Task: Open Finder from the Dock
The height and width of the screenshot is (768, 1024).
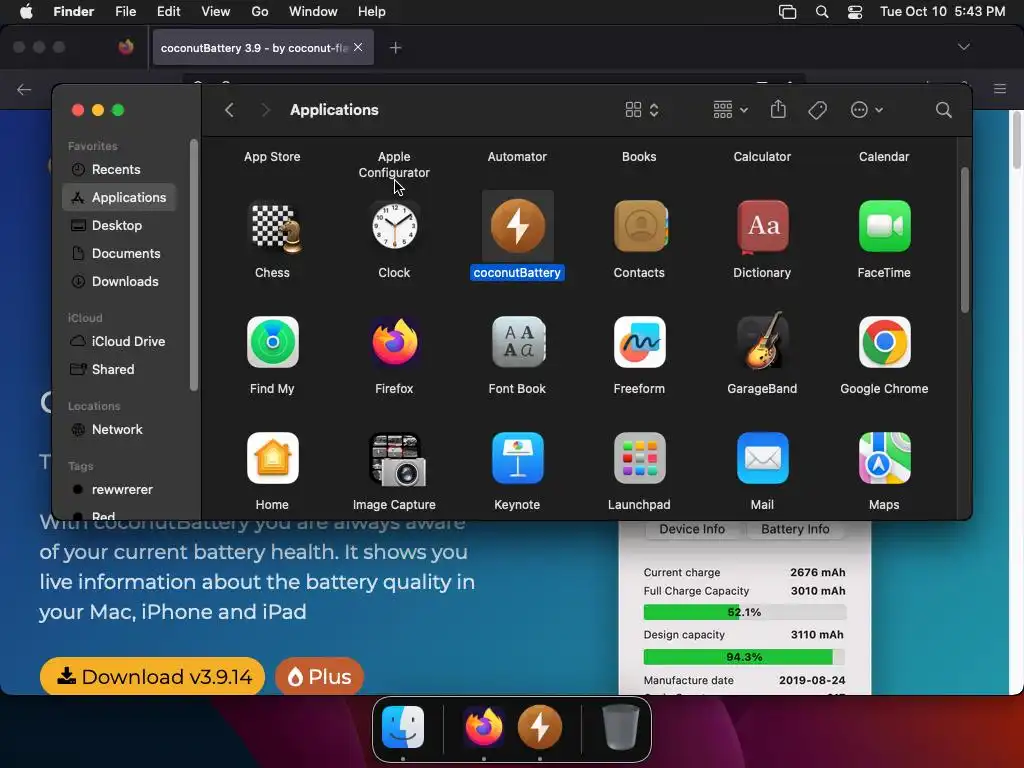Action: [403, 727]
